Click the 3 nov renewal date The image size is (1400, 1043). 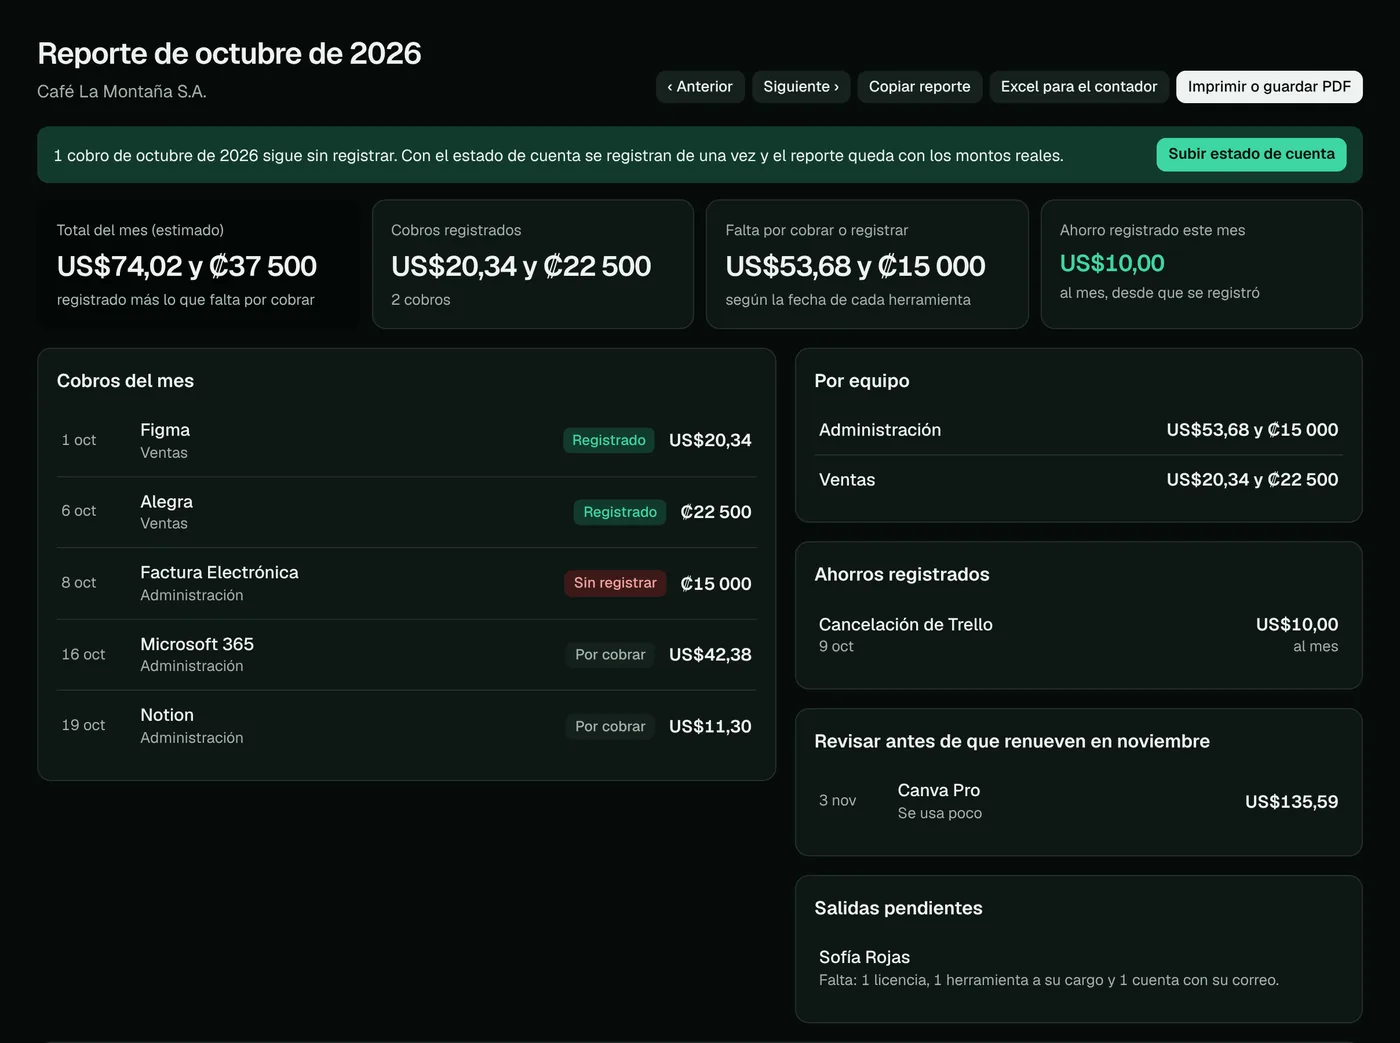[838, 801]
